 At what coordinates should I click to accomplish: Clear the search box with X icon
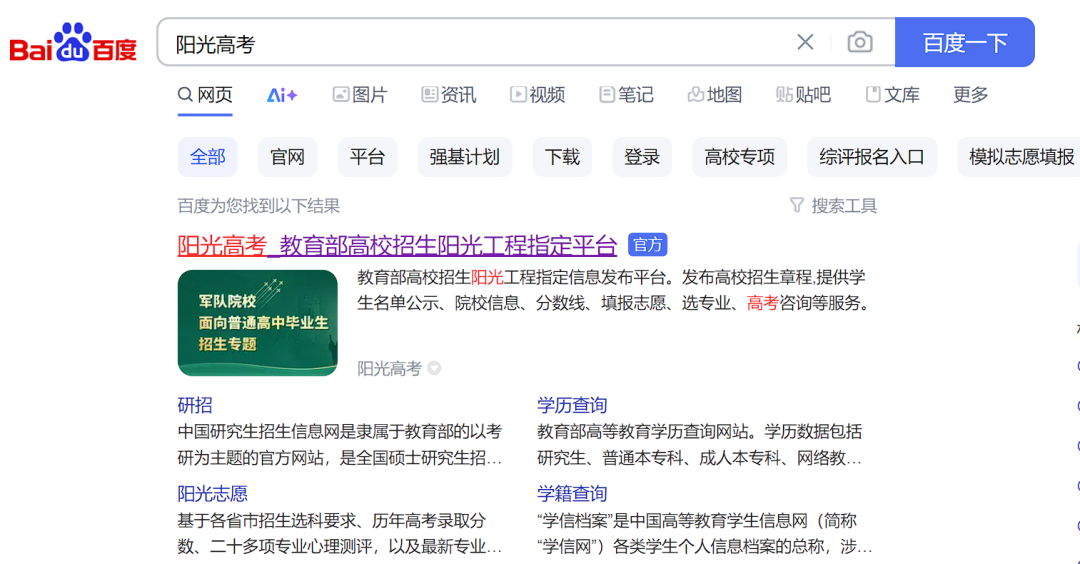point(805,42)
